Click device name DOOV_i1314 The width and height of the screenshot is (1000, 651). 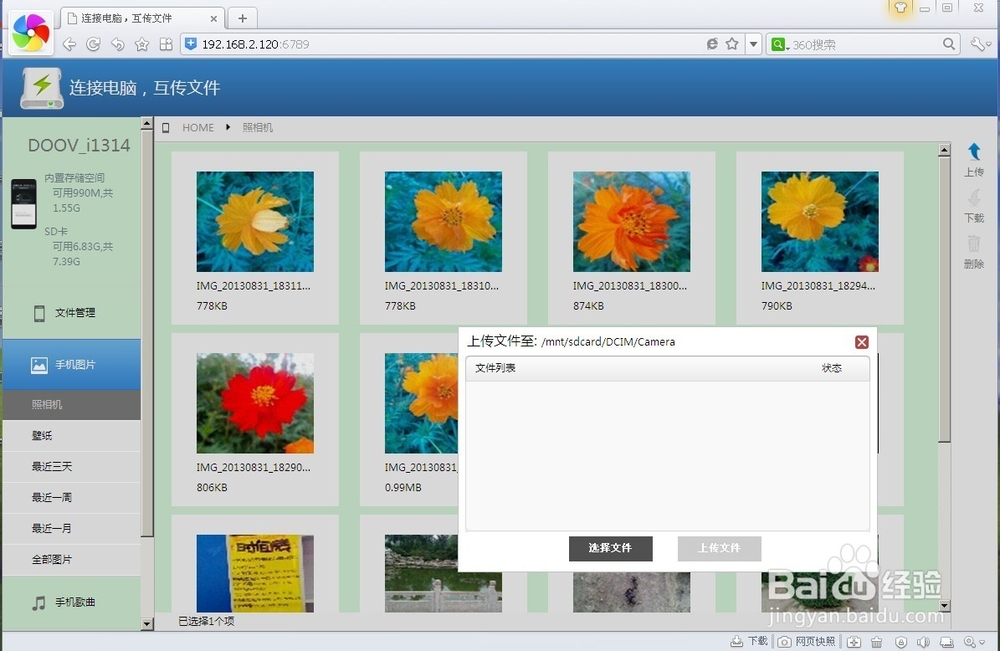(x=79, y=145)
